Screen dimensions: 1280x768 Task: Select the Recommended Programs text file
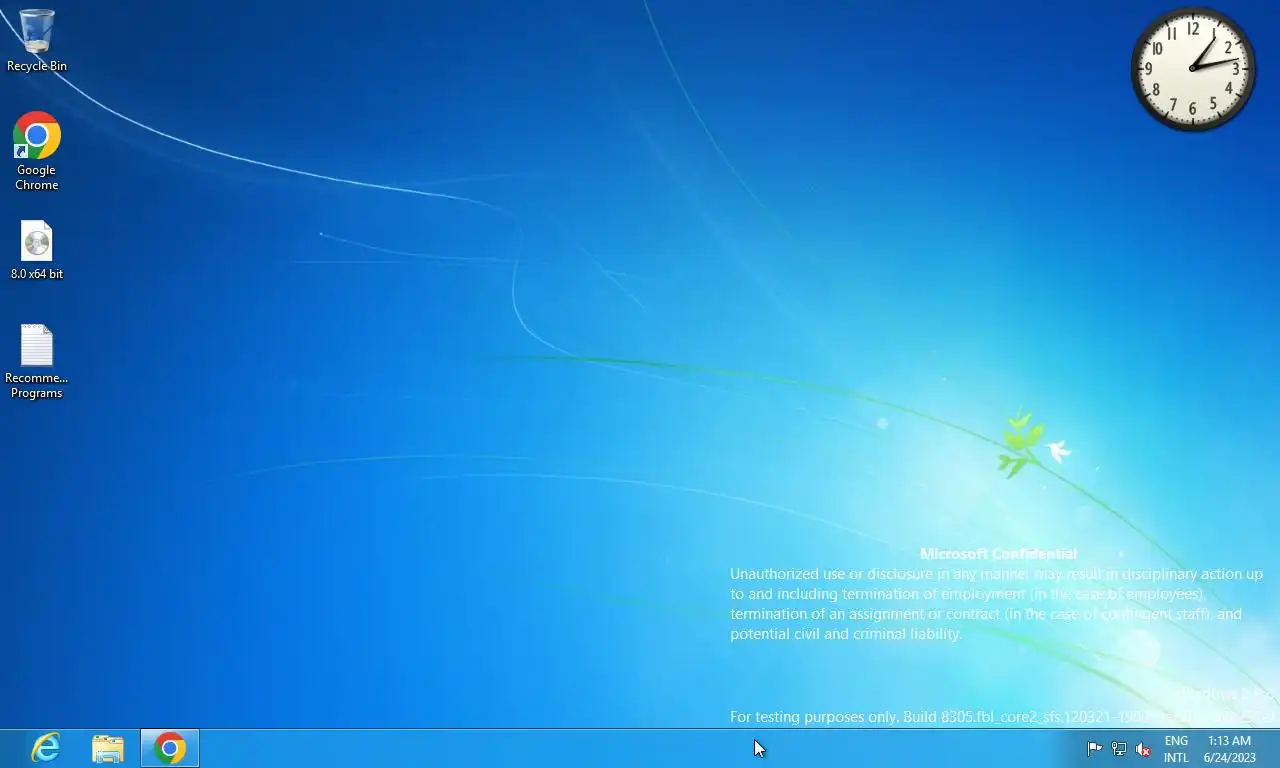(x=37, y=362)
